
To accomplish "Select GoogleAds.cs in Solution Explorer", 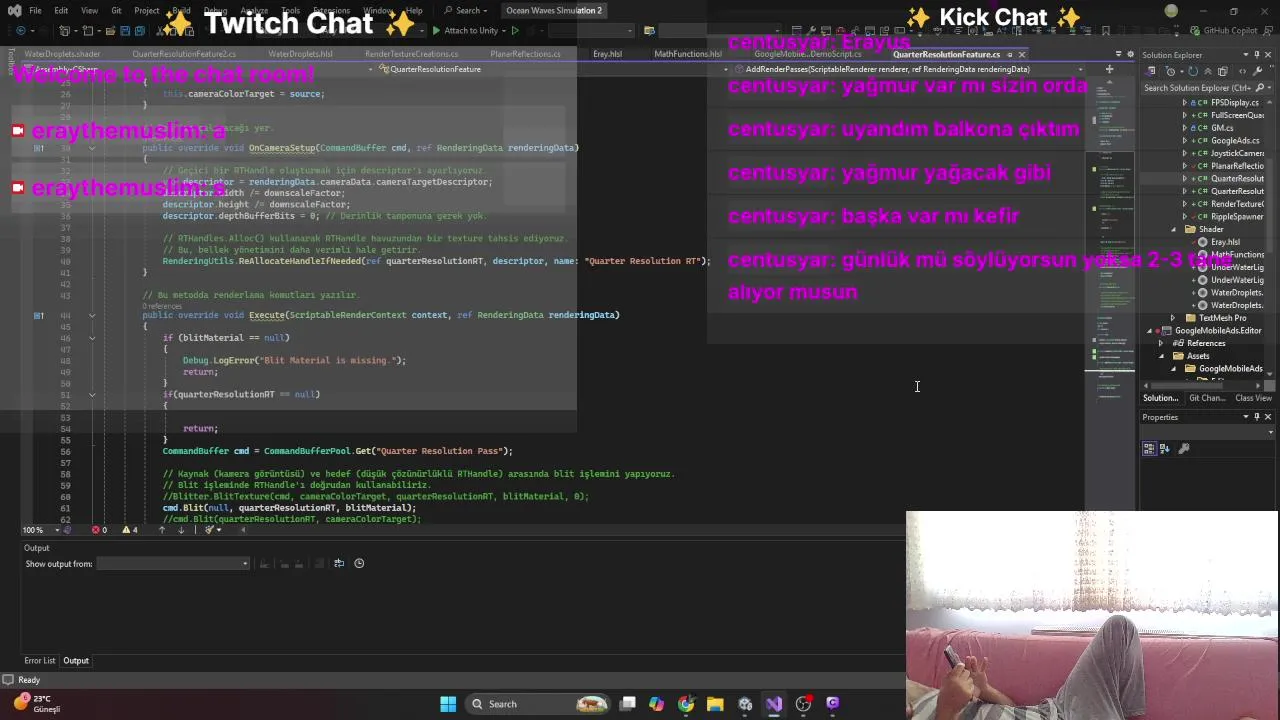I will click(x=1234, y=141).
